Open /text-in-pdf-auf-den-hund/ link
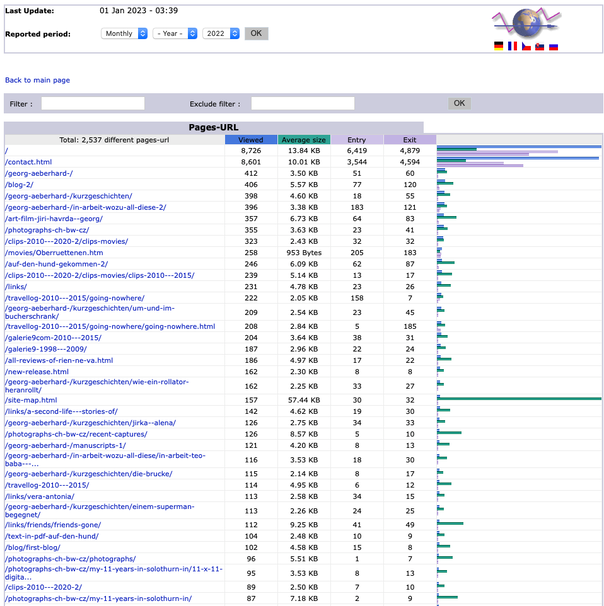This screenshot has width=604, height=606. click(52, 536)
